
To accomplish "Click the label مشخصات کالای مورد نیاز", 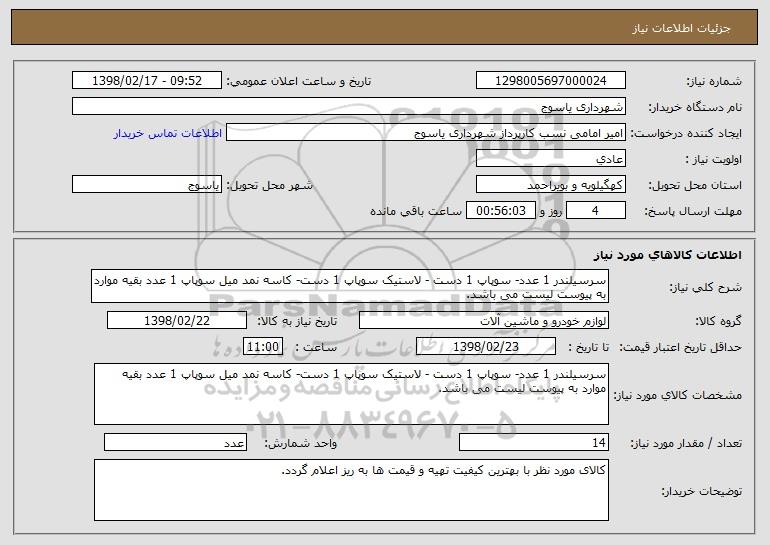I will pos(678,395).
